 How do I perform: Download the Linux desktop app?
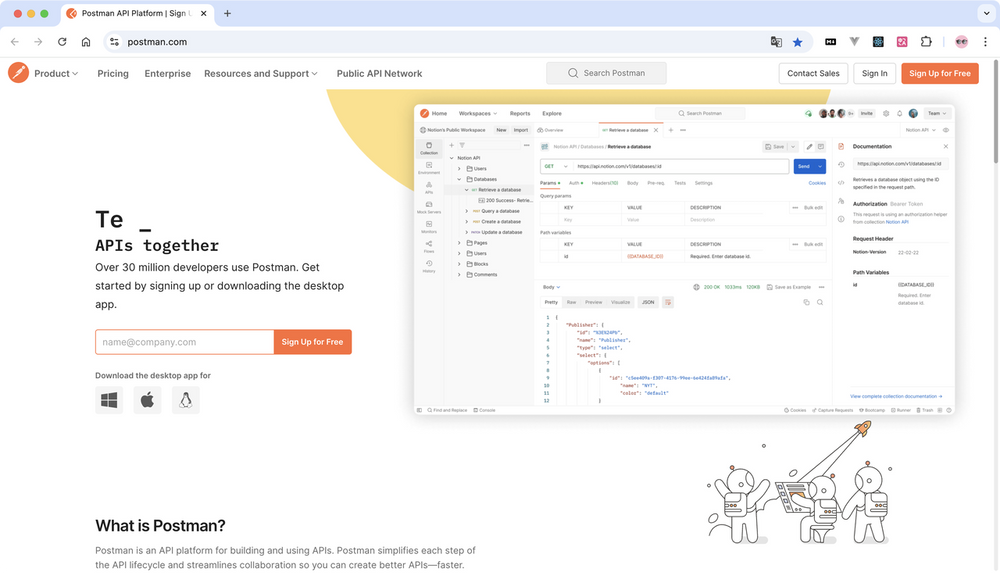(x=185, y=400)
